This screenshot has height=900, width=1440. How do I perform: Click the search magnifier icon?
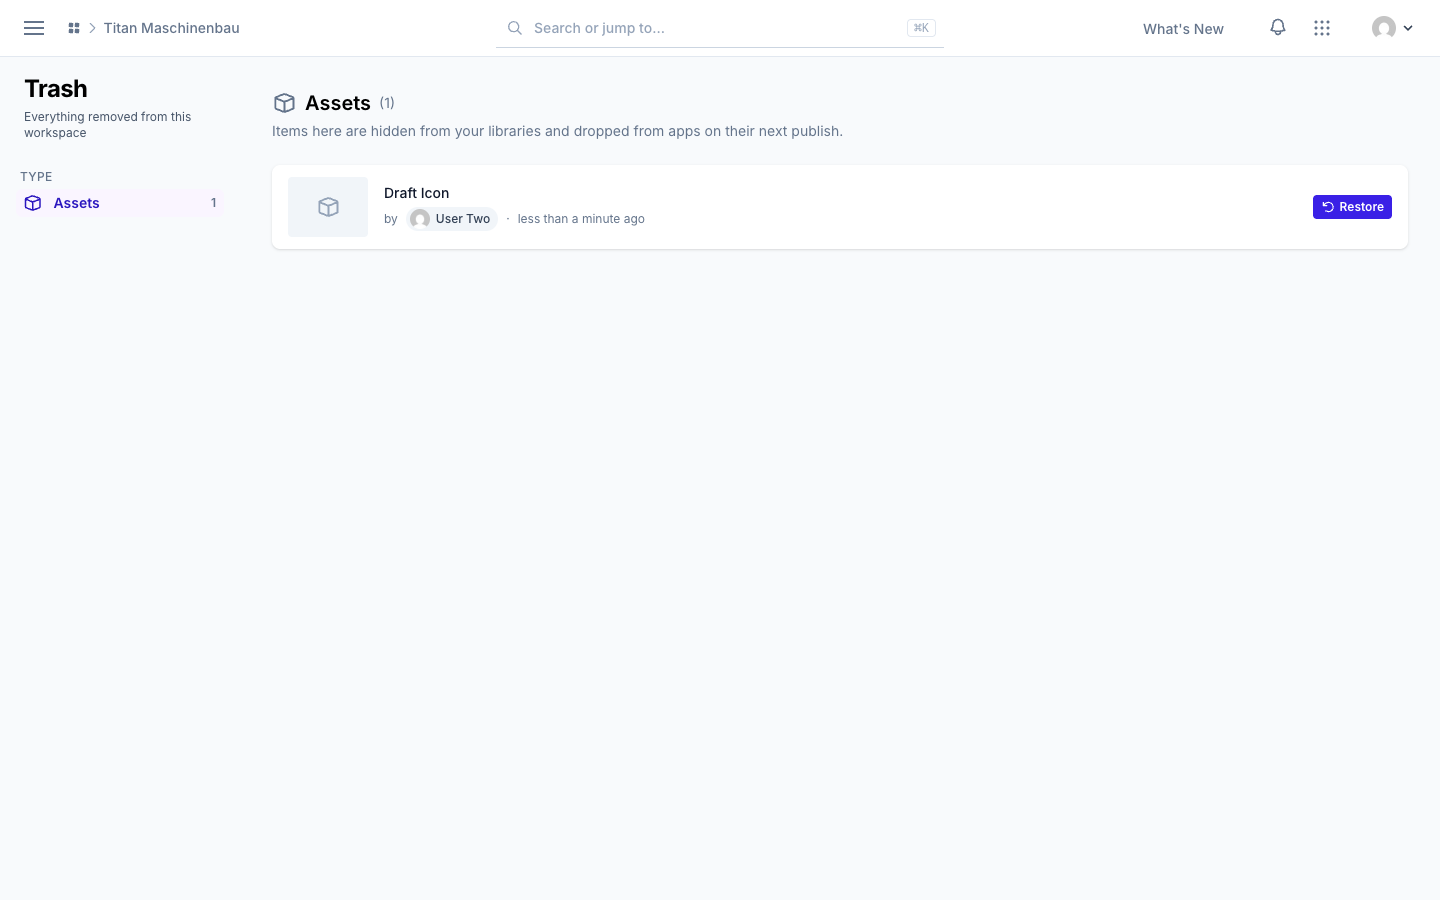(x=515, y=28)
